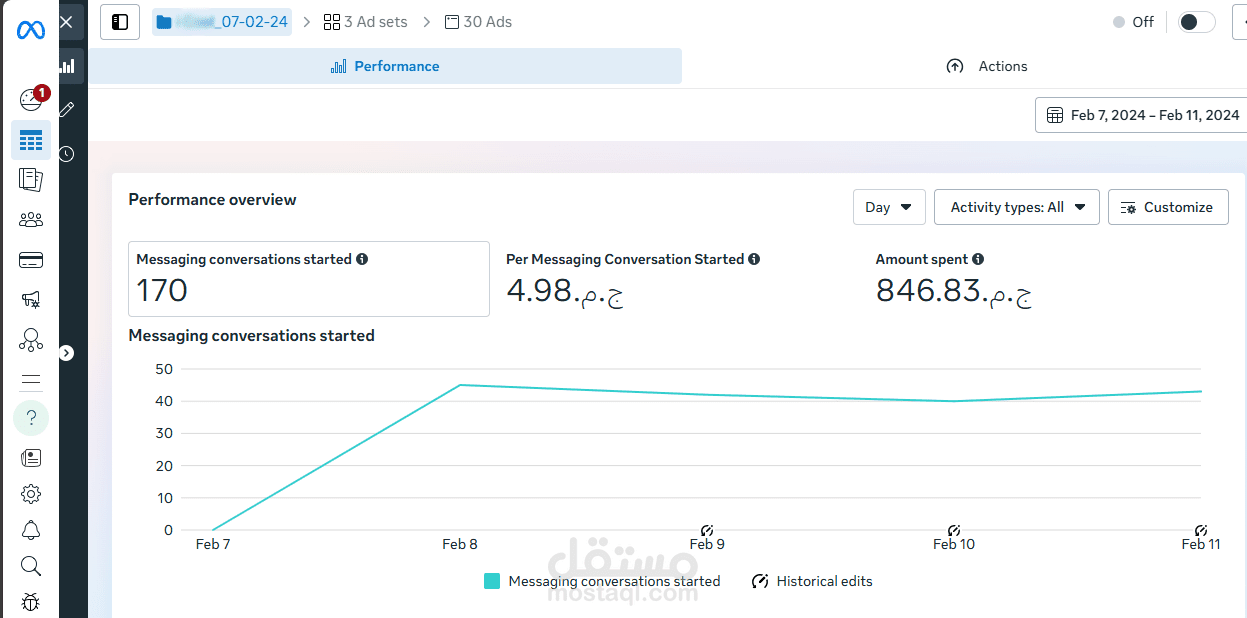Toggle Messaging conversations started legend series
The height and width of the screenshot is (618, 1247).
(603, 581)
